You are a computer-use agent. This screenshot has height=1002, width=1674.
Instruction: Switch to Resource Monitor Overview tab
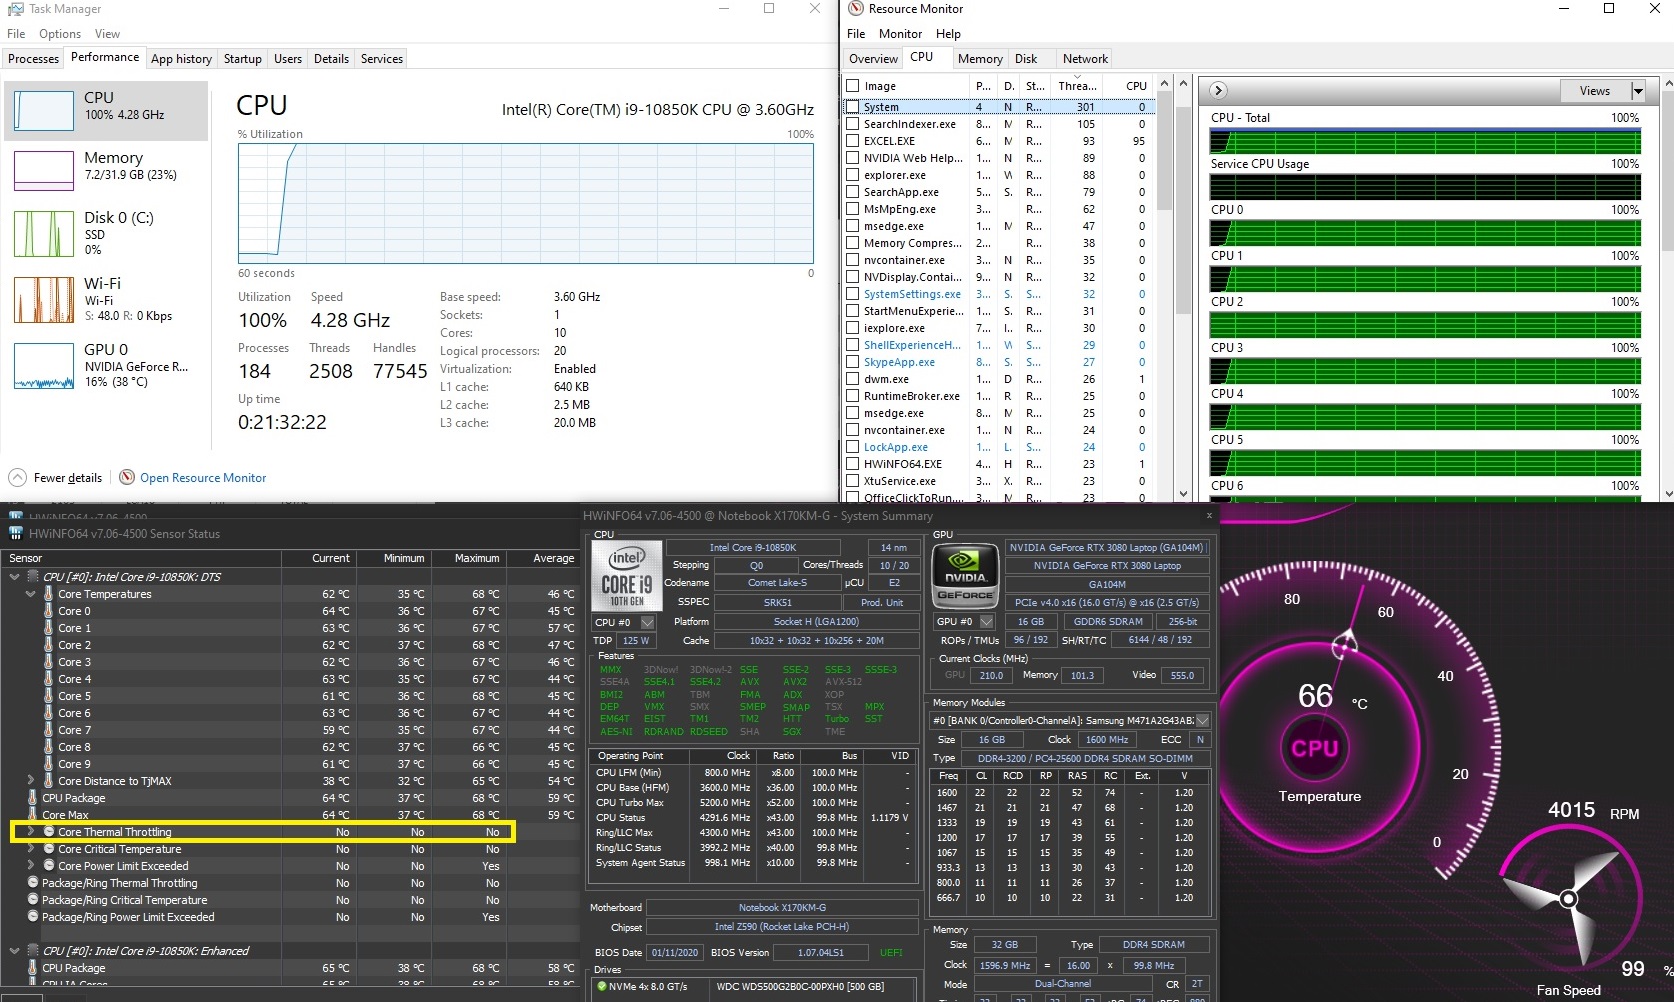click(873, 59)
